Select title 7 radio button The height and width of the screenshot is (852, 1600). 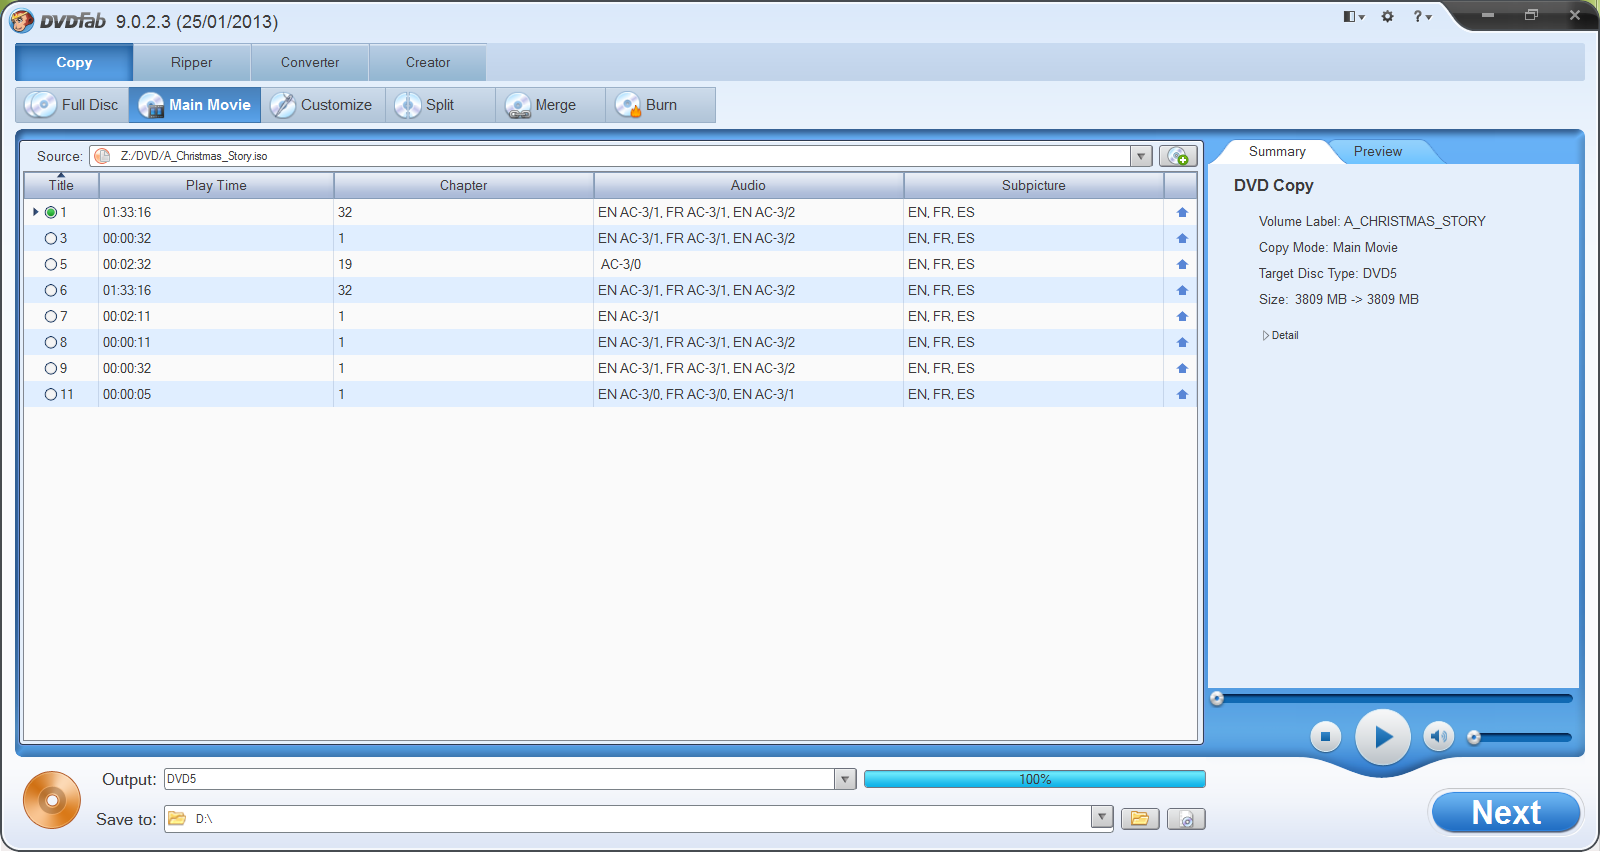(x=50, y=316)
